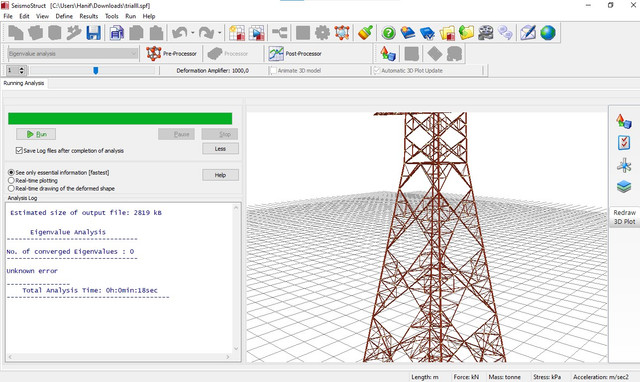Click the stacked layers icon in right panel
The width and height of the screenshot is (640, 382).
pyautogui.click(x=624, y=187)
